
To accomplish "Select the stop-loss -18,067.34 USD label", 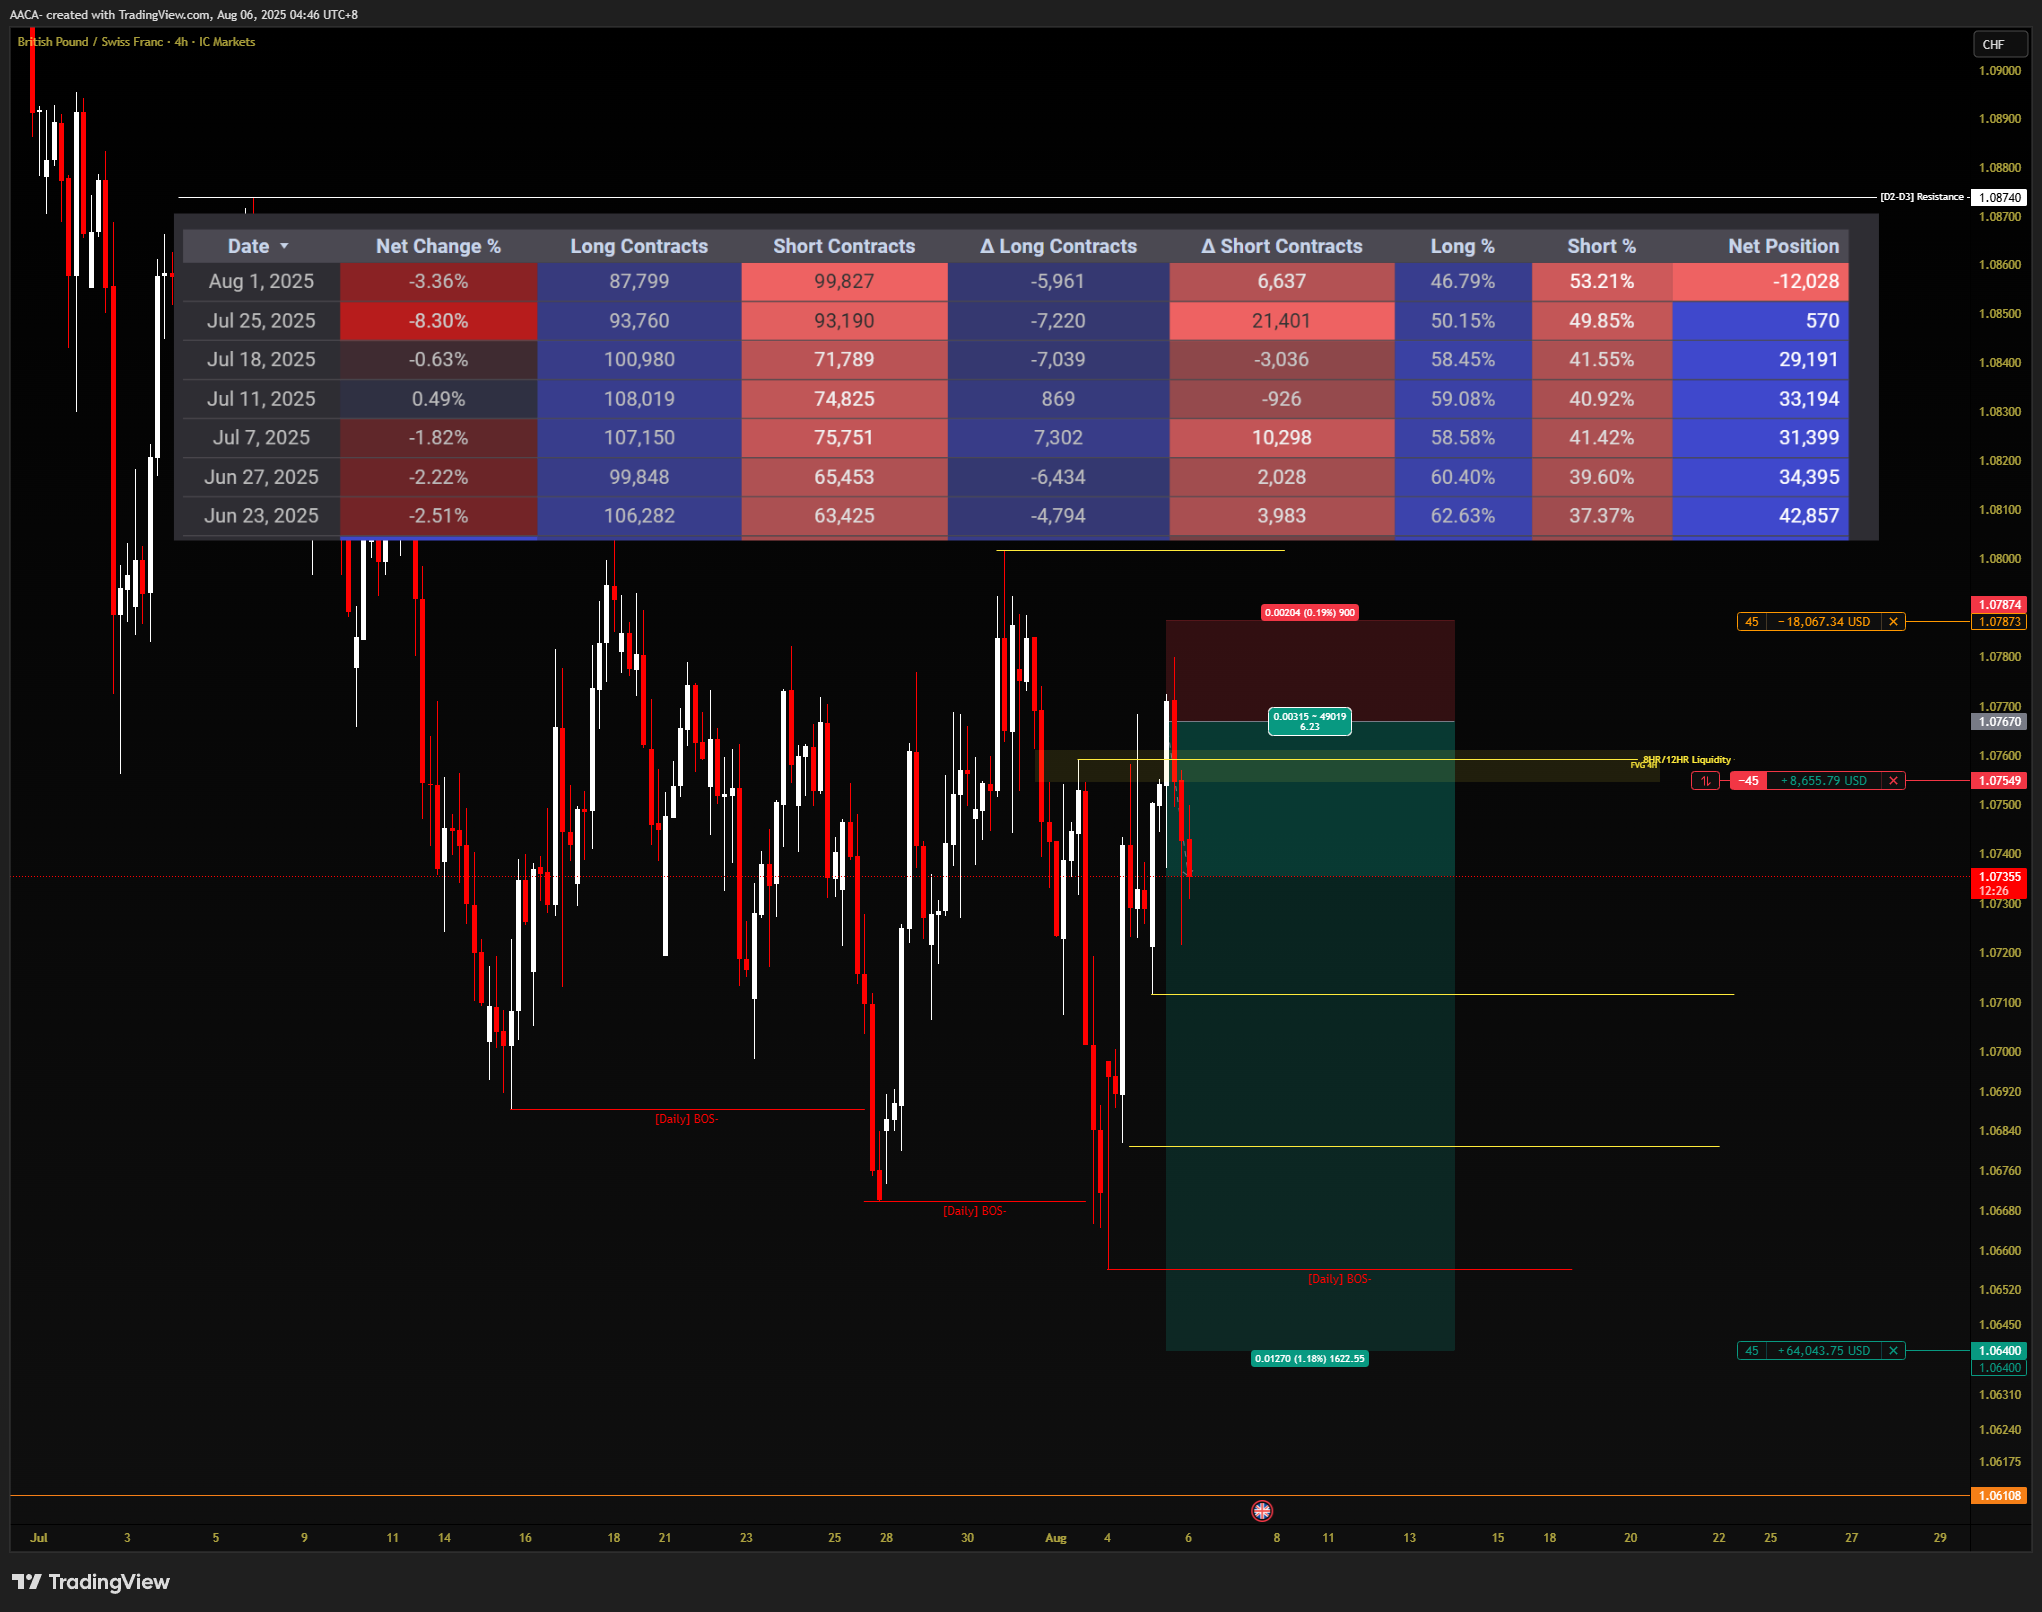I will [x=1824, y=622].
